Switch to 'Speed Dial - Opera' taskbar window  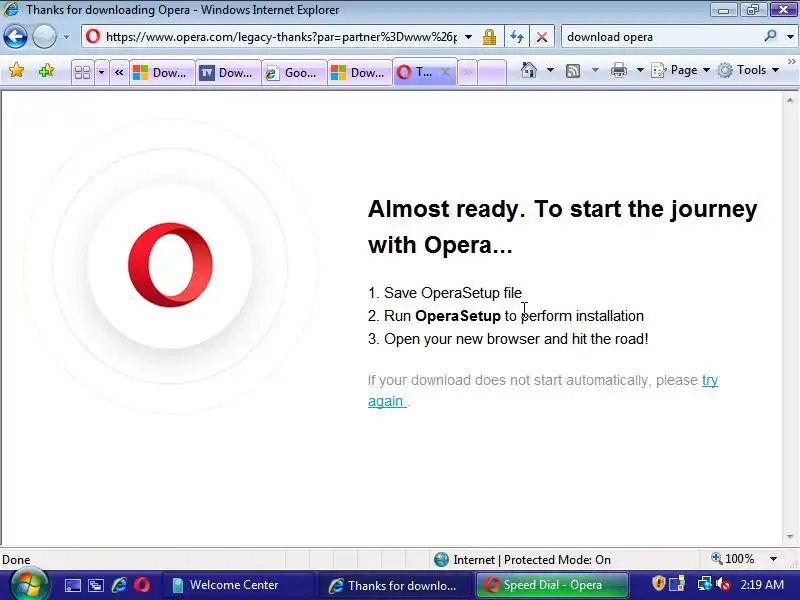(552, 585)
